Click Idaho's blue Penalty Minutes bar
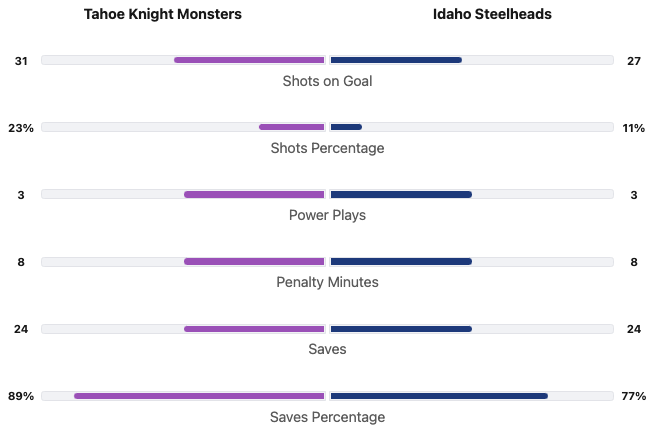 click(401, 261)
